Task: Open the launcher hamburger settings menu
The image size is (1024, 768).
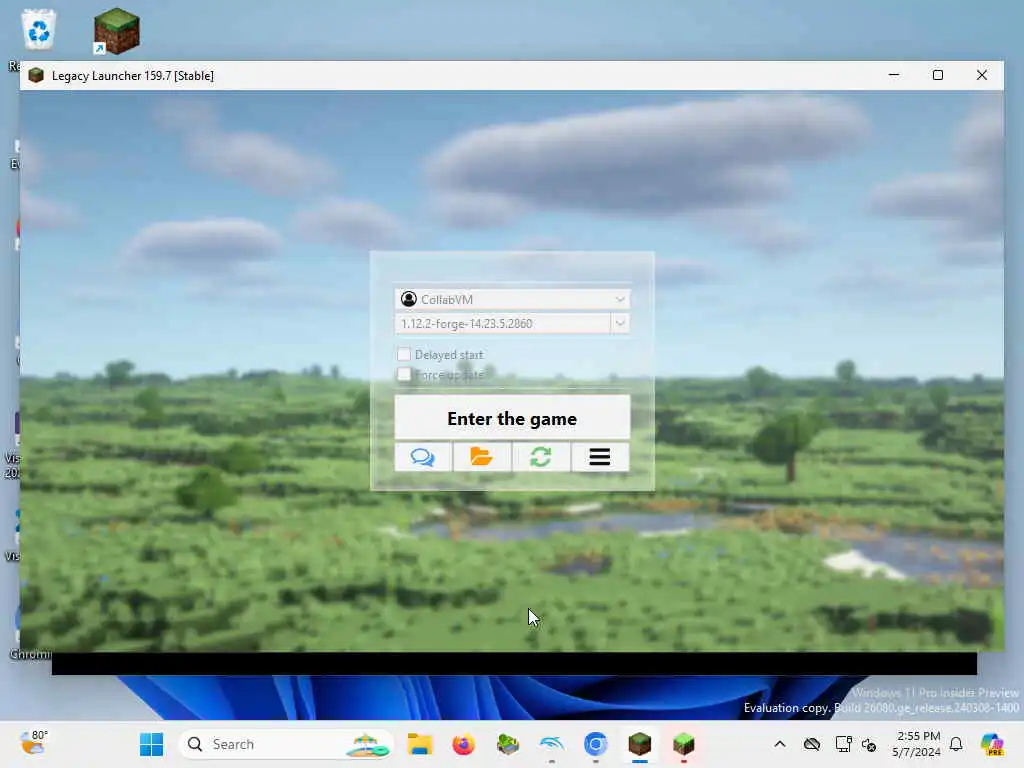Action: 600,456
